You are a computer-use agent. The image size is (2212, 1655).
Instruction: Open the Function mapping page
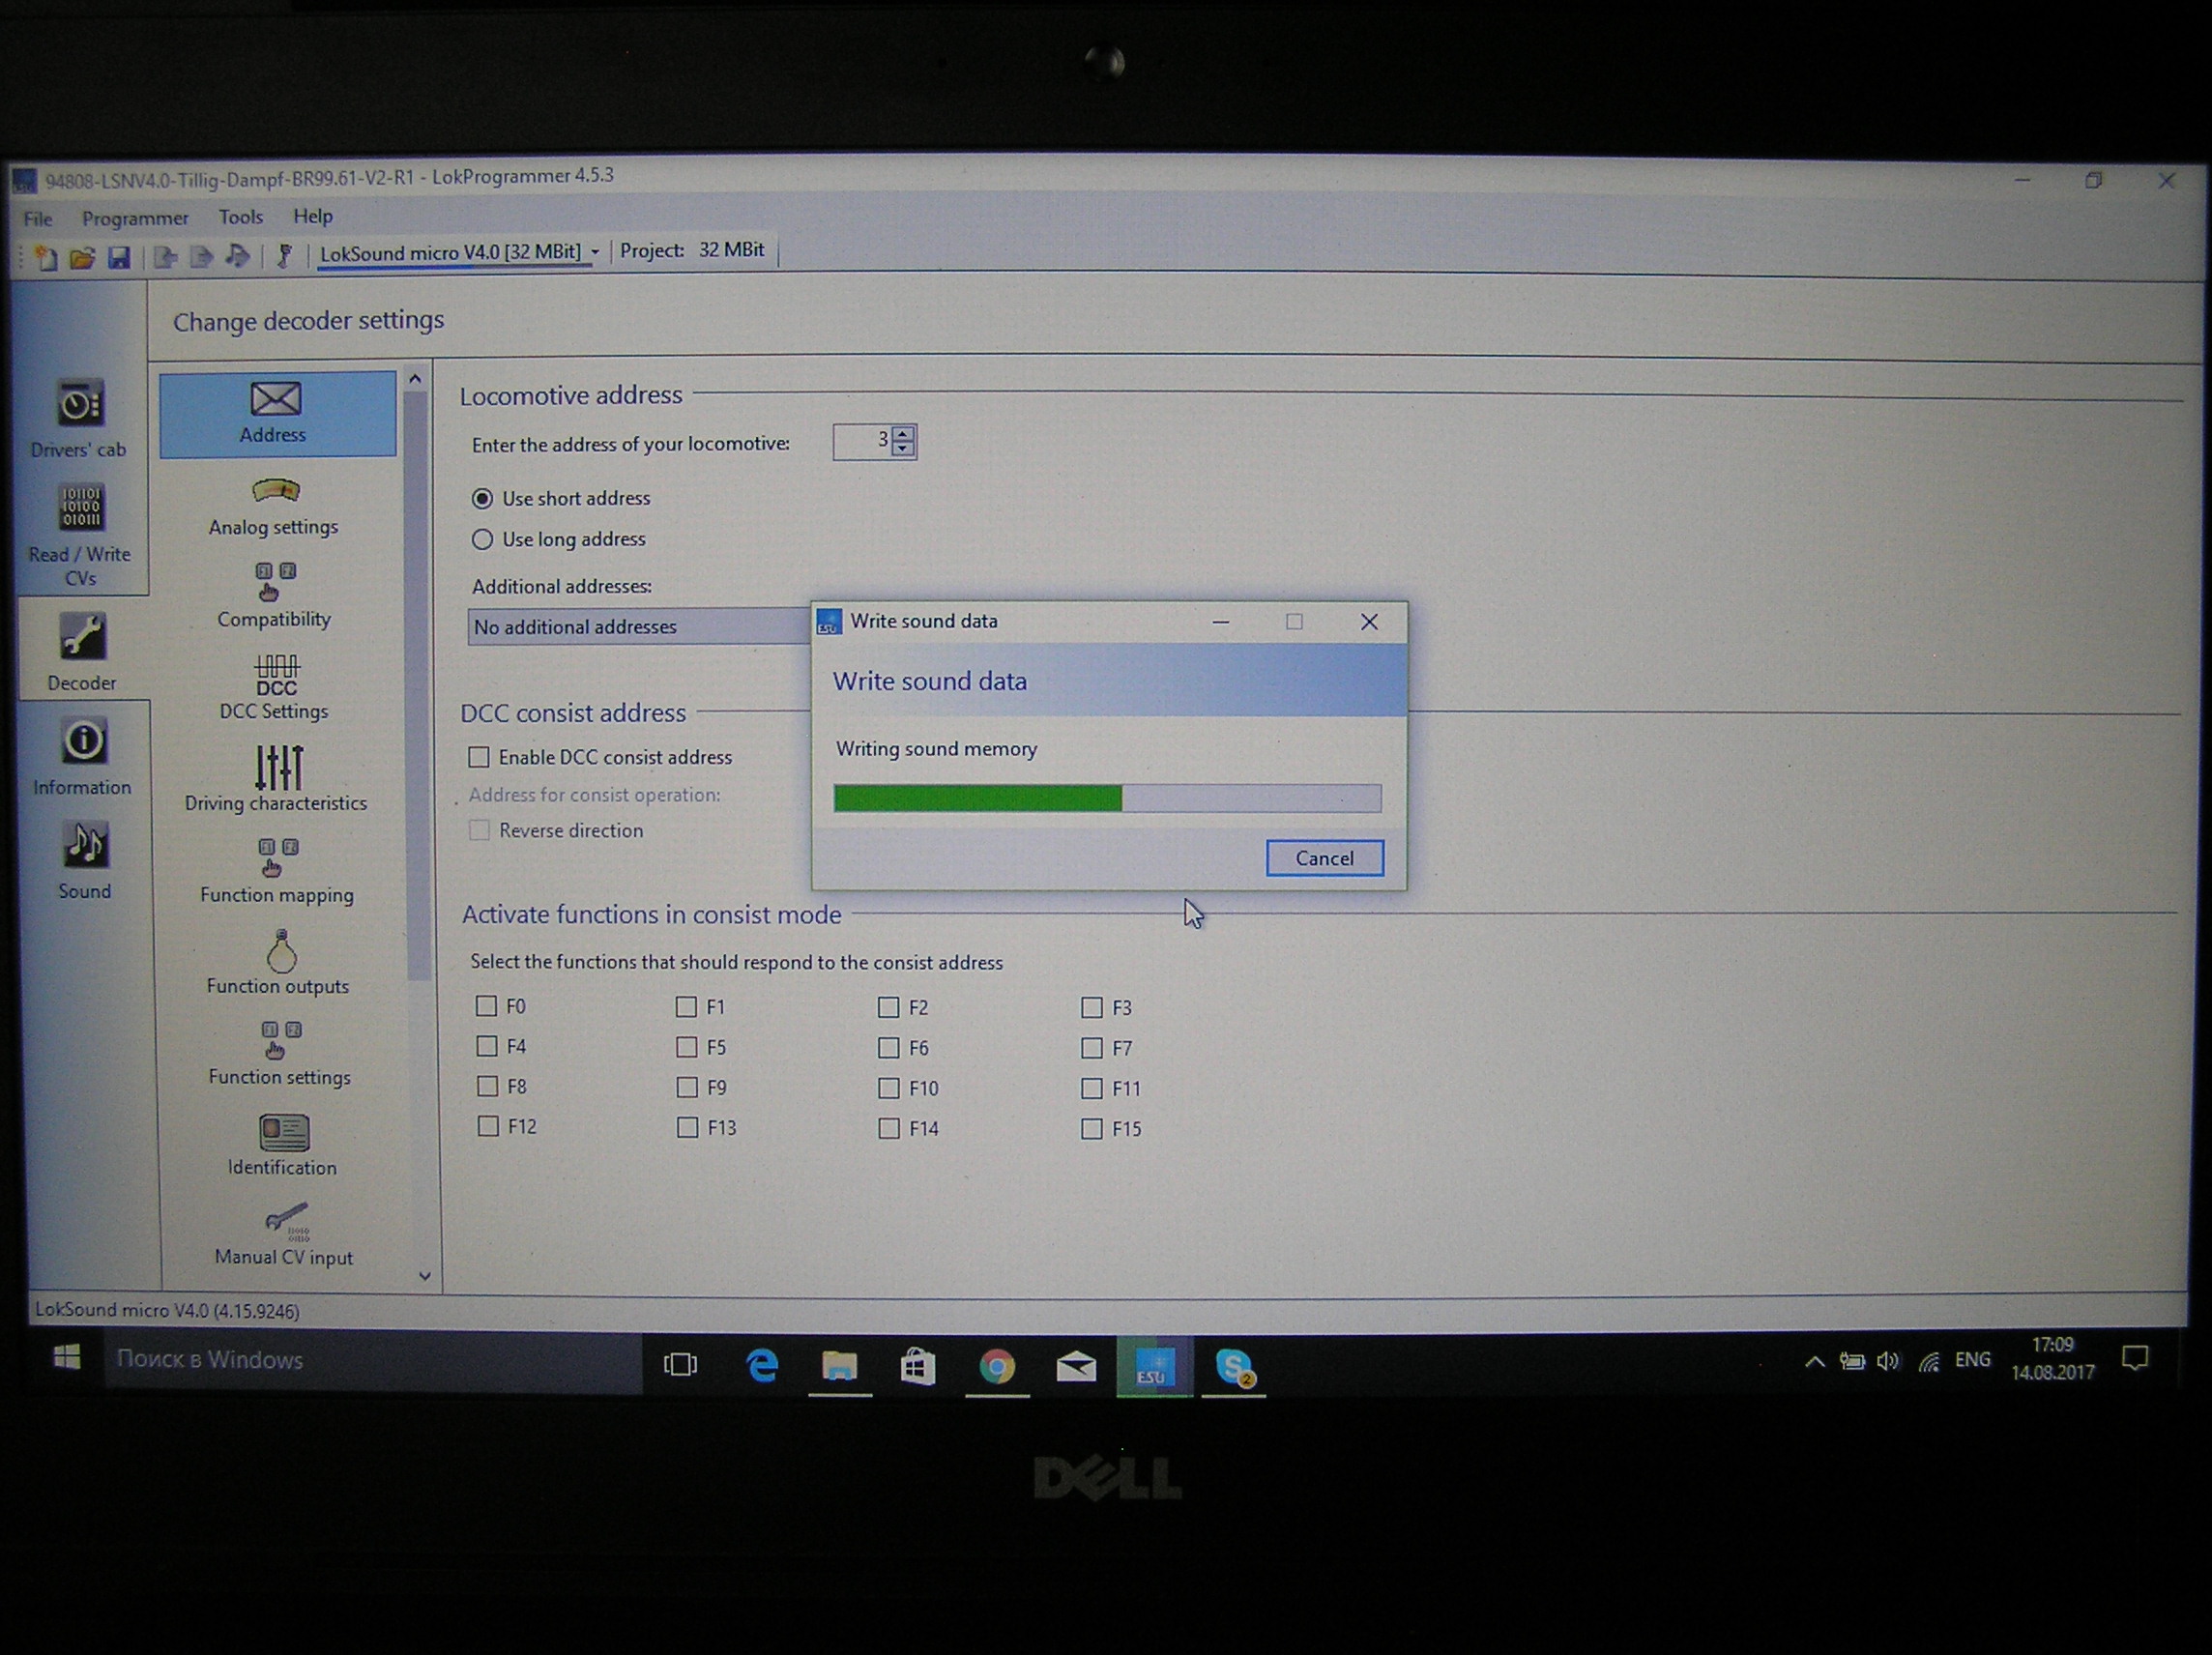click(x=277, y=870)
